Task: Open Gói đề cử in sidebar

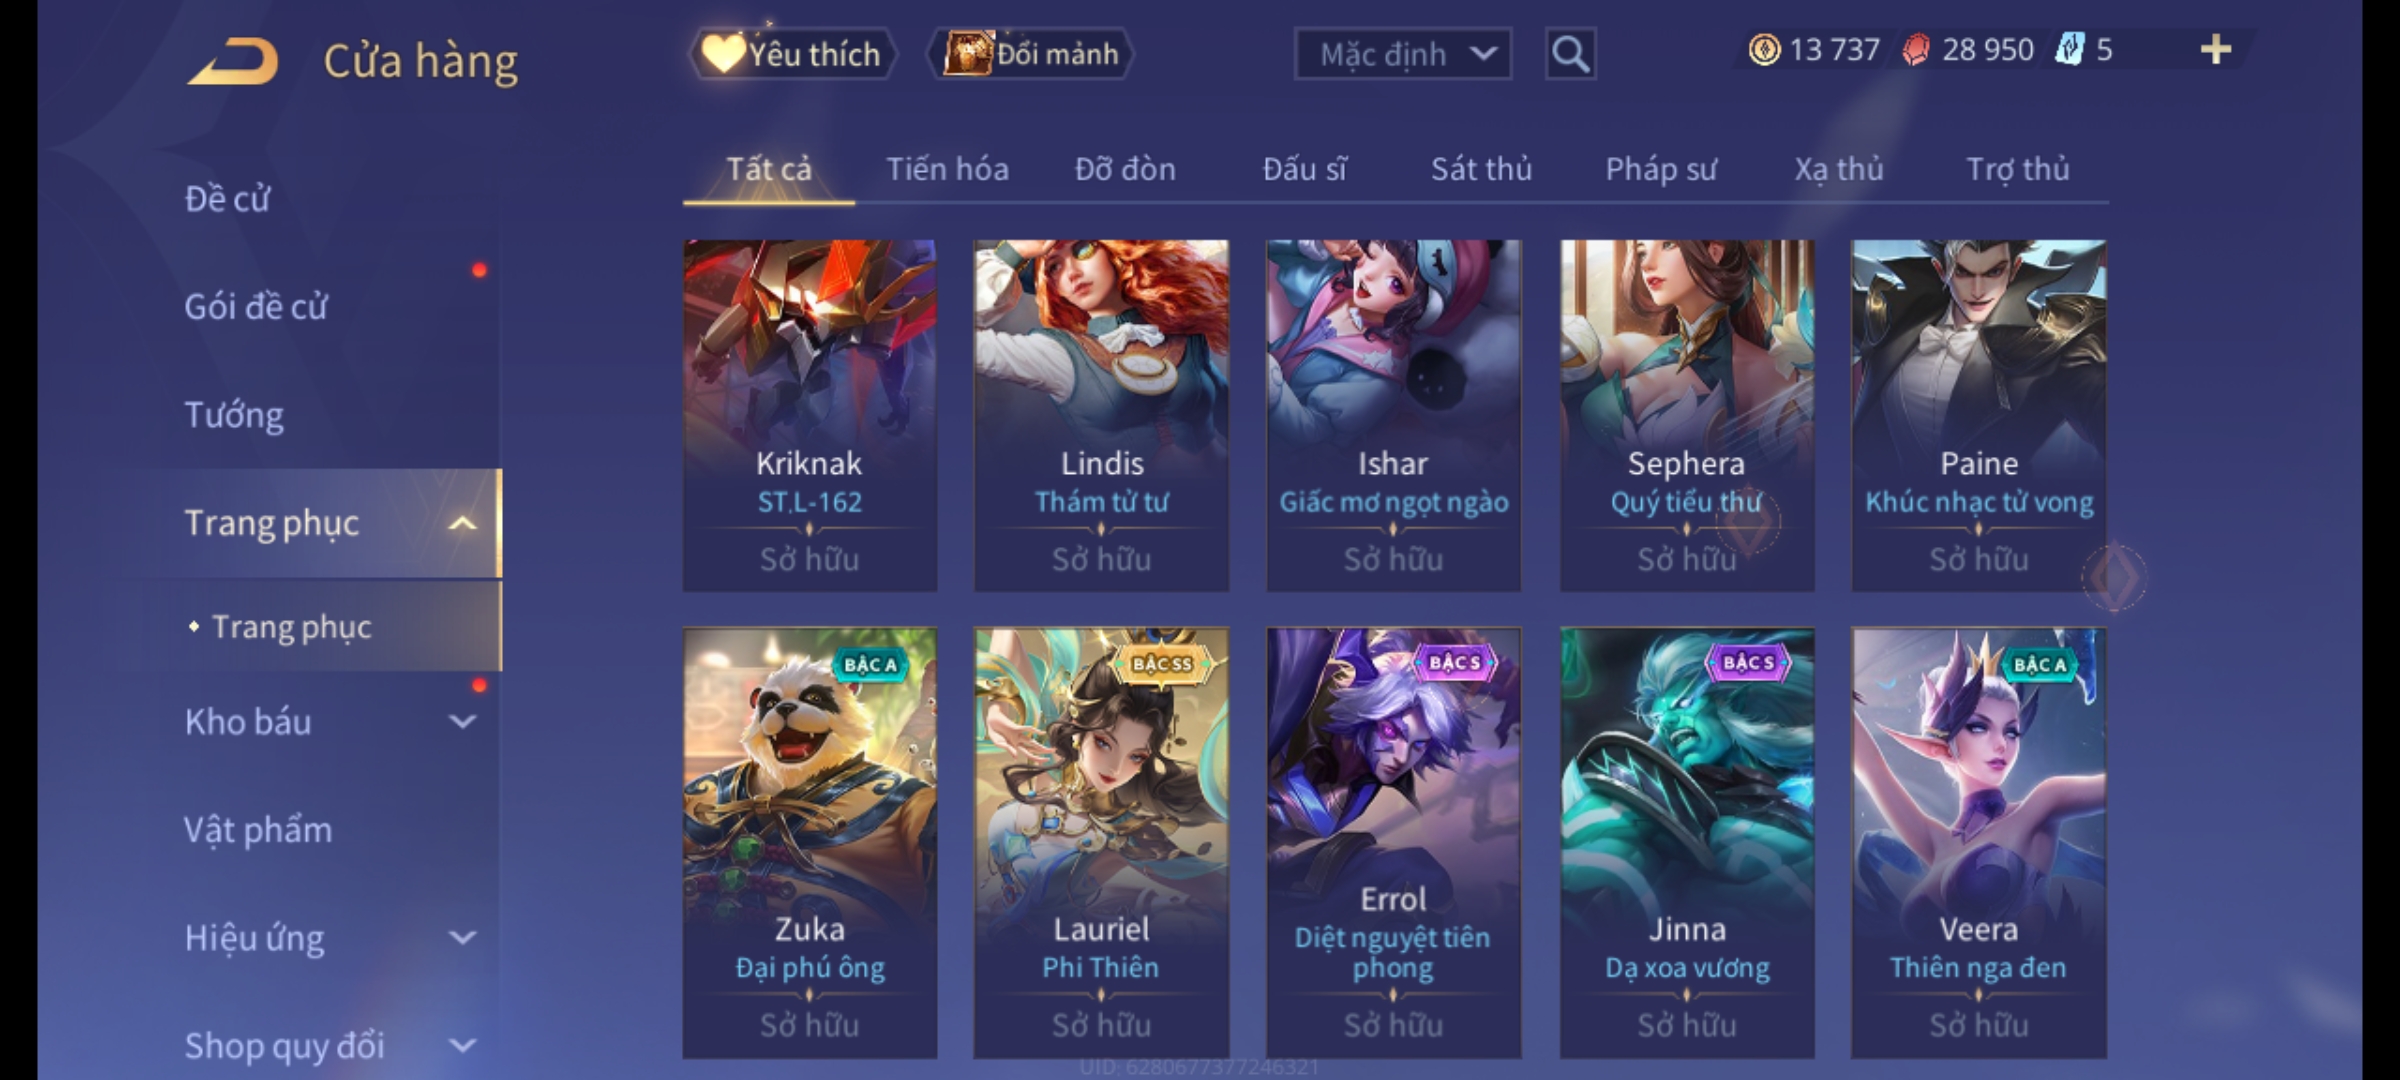Action: pos(256,307)
